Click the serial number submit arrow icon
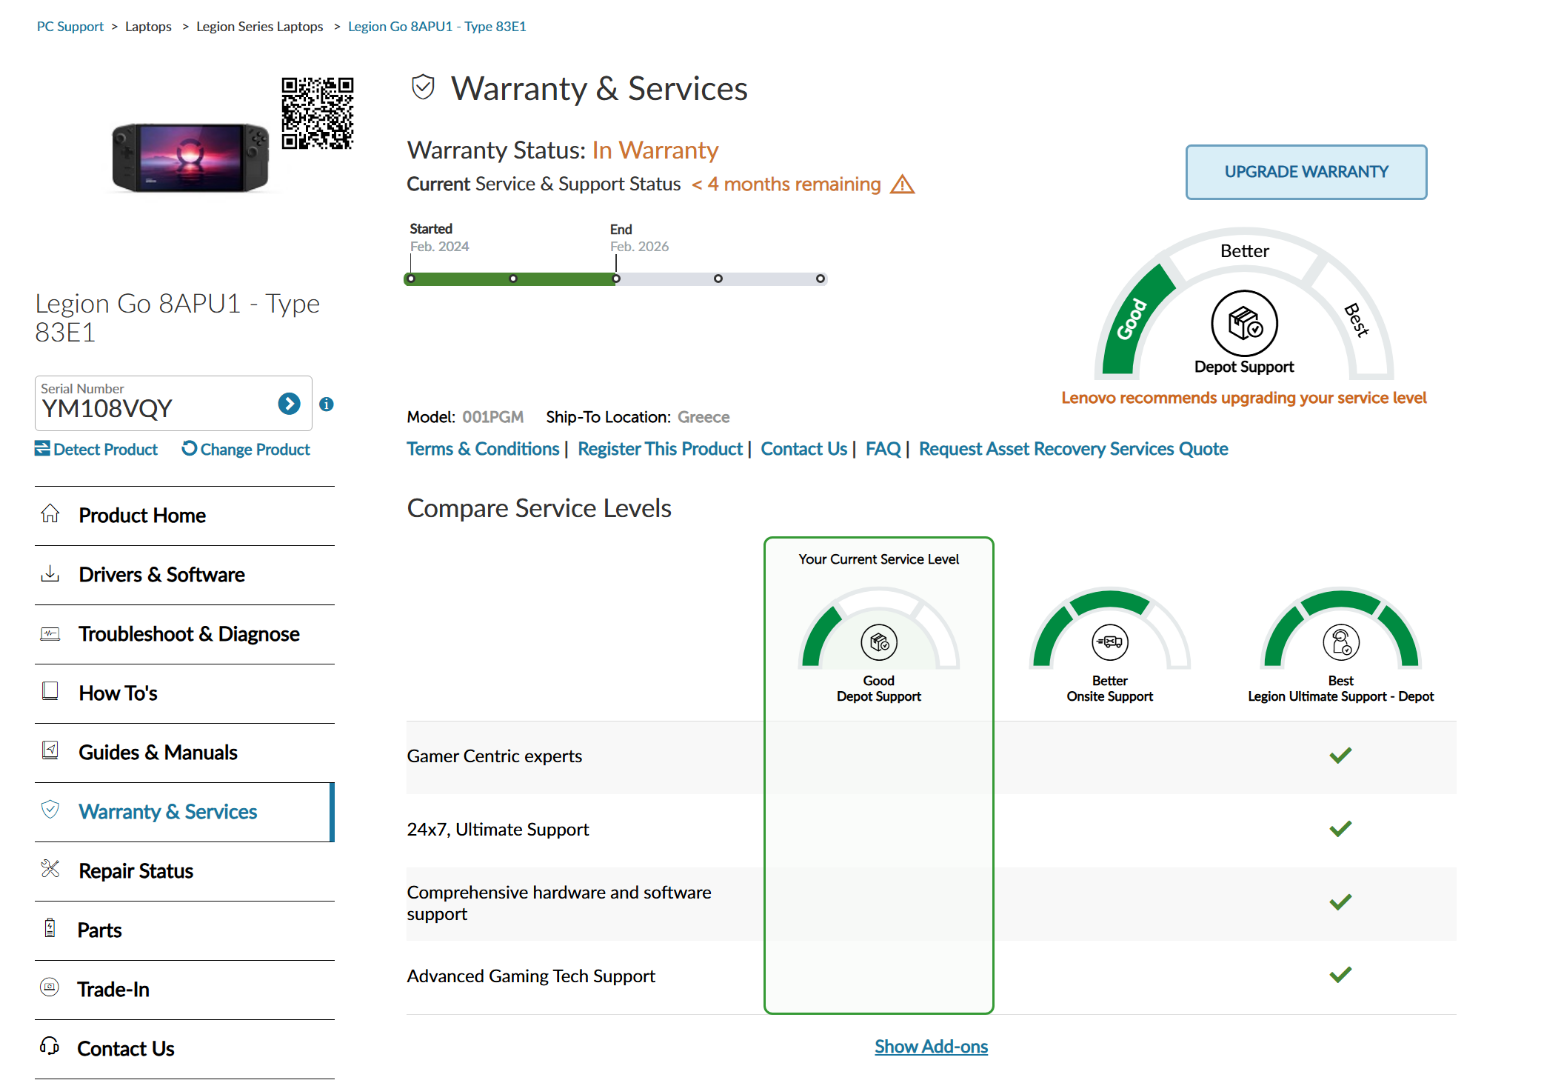1541x1080 pixels. [289, 404]
